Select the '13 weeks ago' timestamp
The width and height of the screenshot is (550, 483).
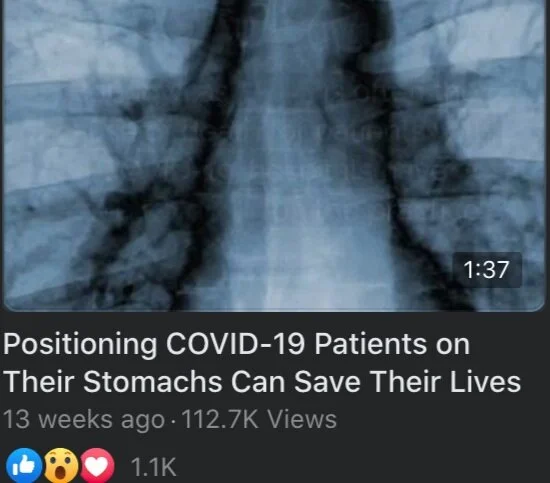point(84,420)
